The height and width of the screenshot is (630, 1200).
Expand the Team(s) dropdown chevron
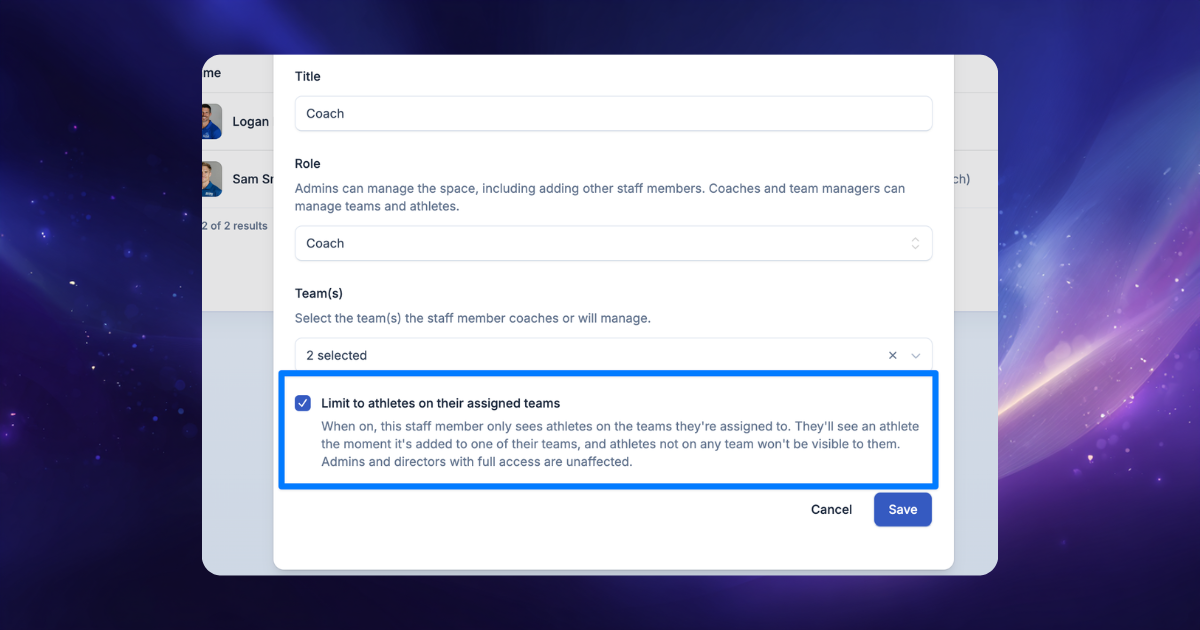click(x=916, y=355)
